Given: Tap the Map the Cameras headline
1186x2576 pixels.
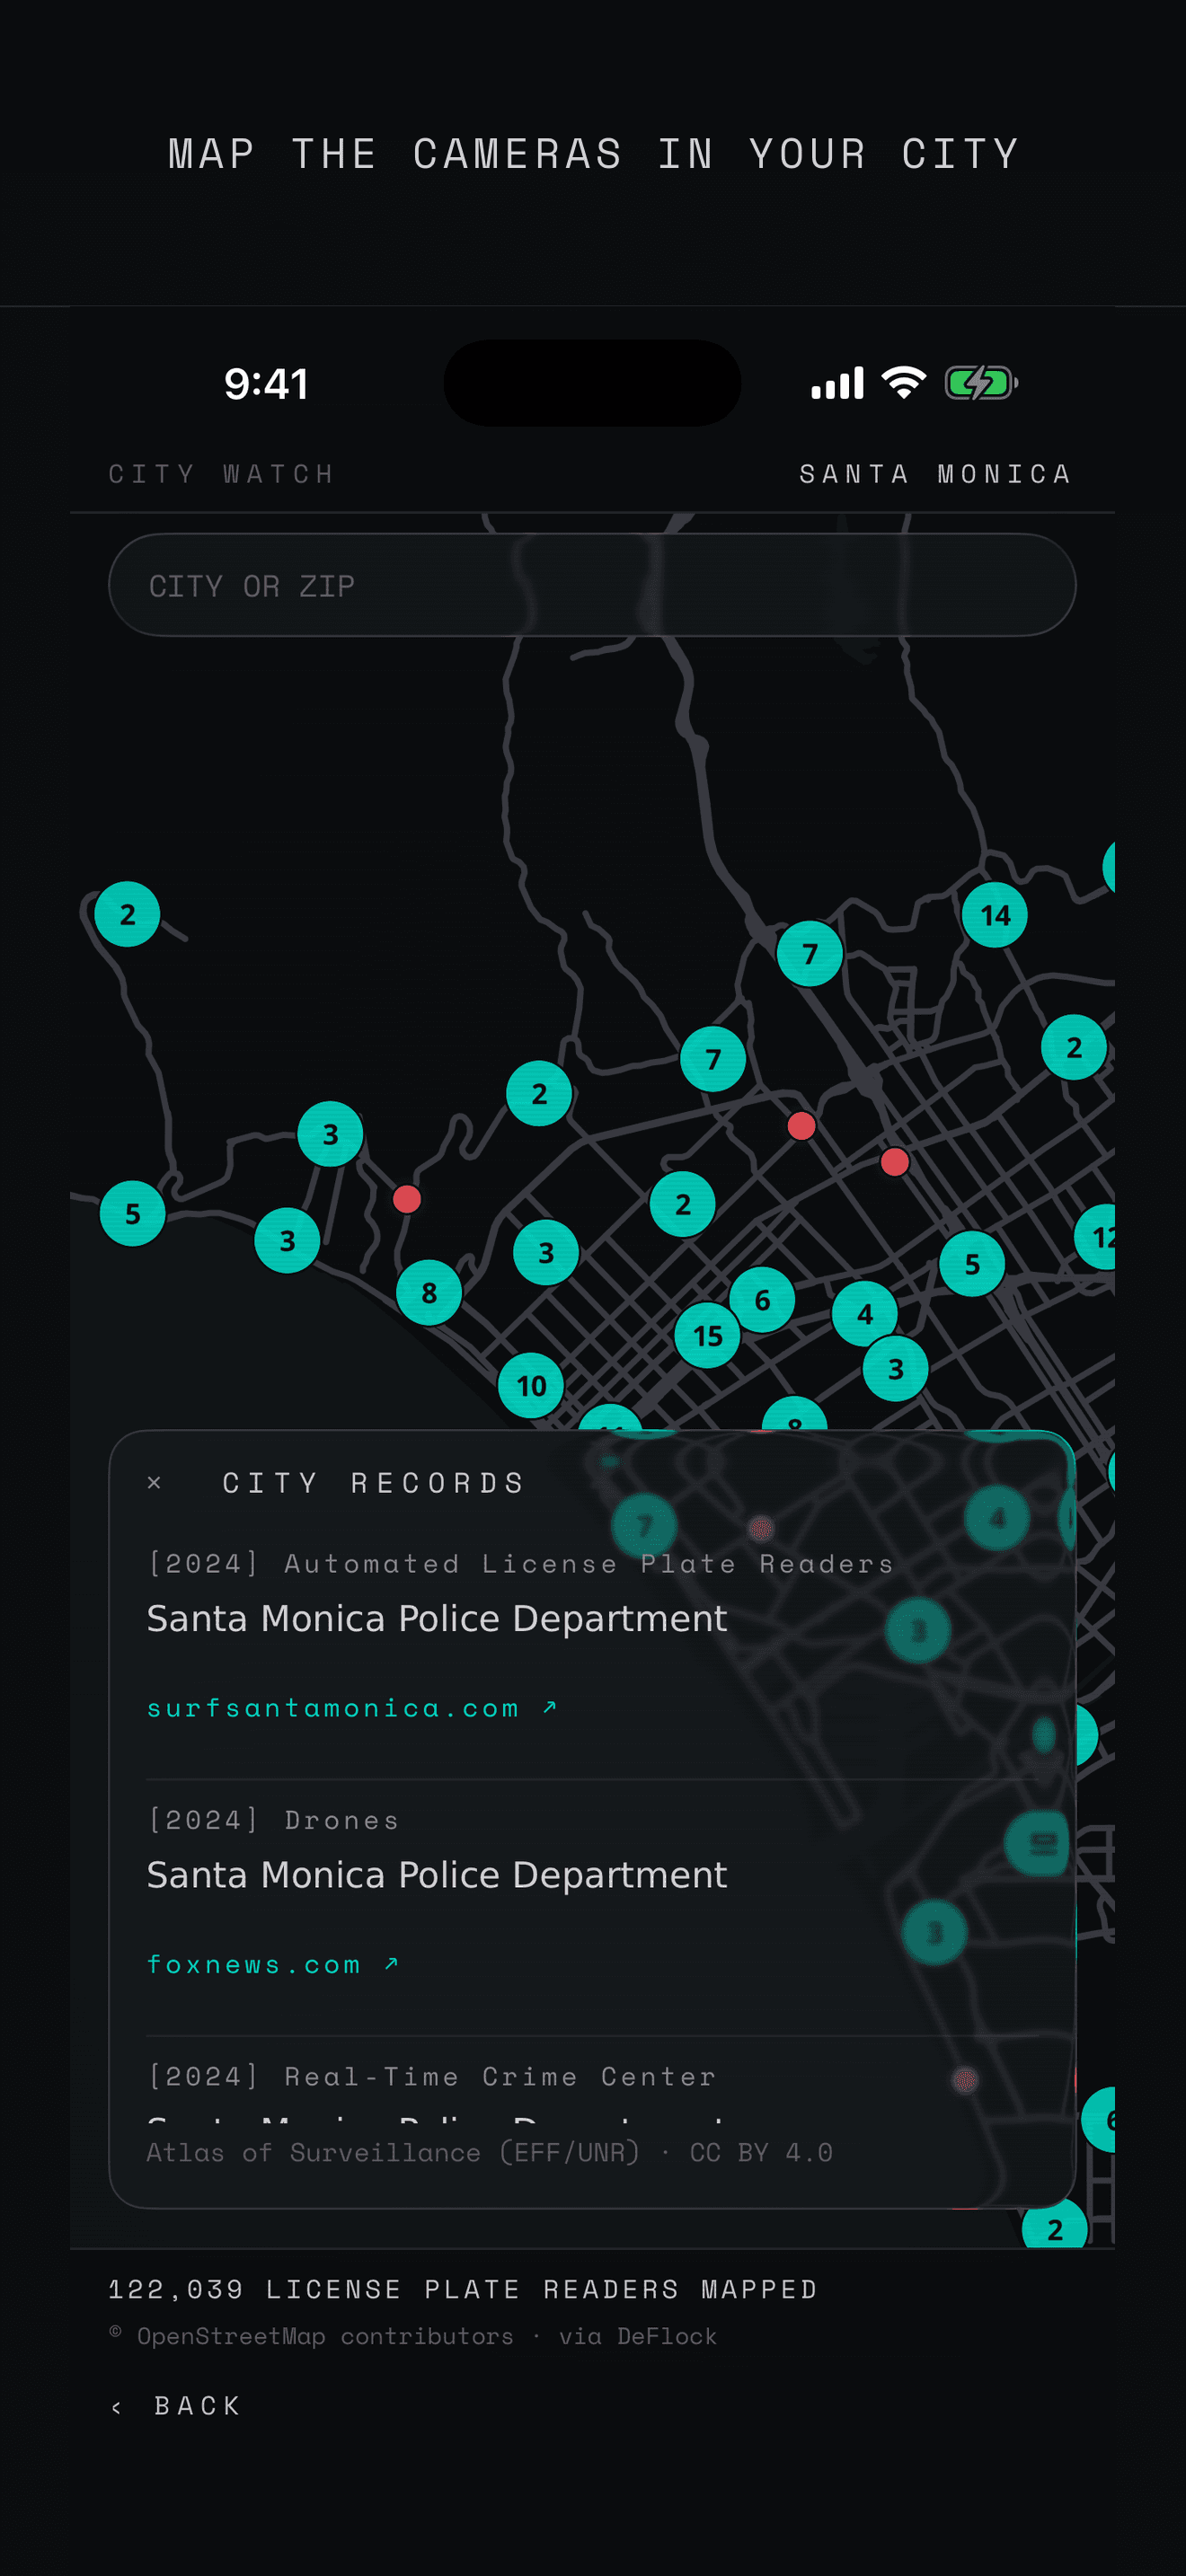Looking at the screenshot, I should pyautogui.click(x=593, y=154).
